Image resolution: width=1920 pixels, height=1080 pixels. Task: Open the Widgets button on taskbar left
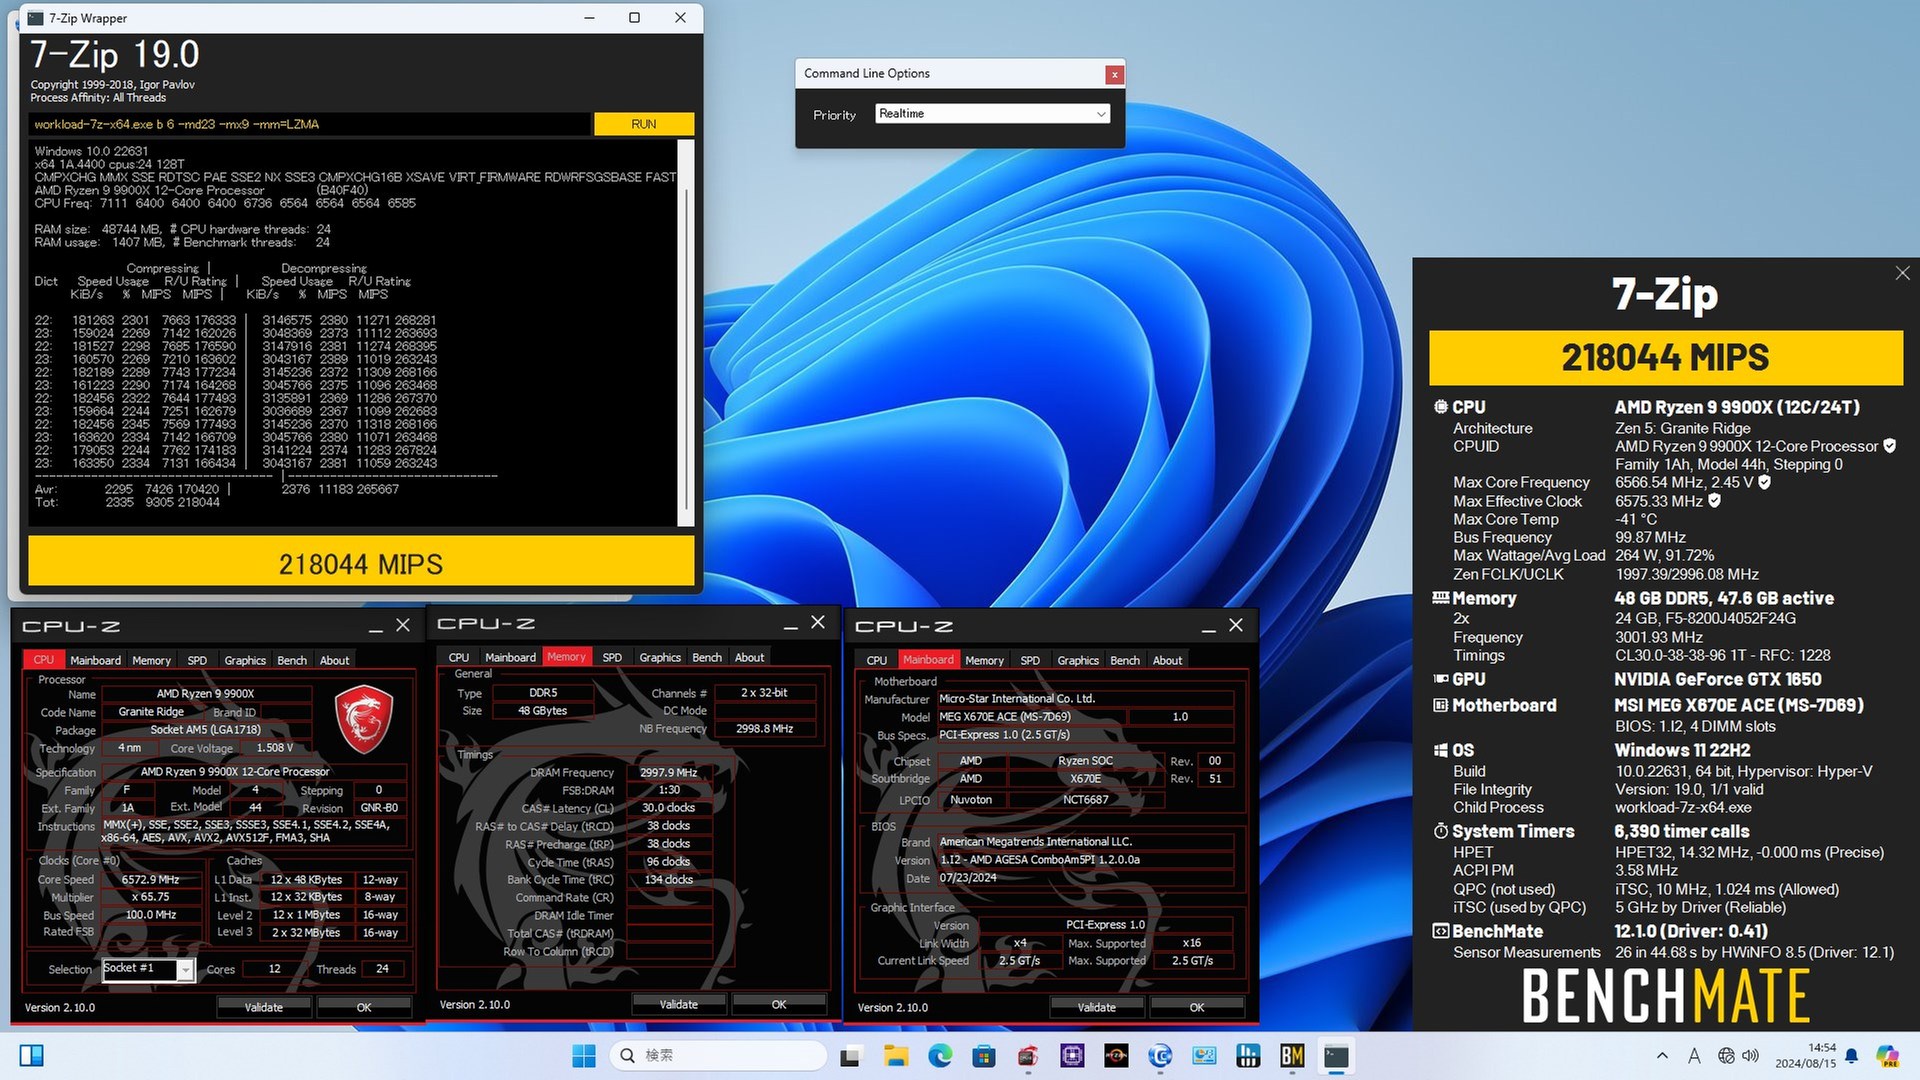[x=32, y=1055]
